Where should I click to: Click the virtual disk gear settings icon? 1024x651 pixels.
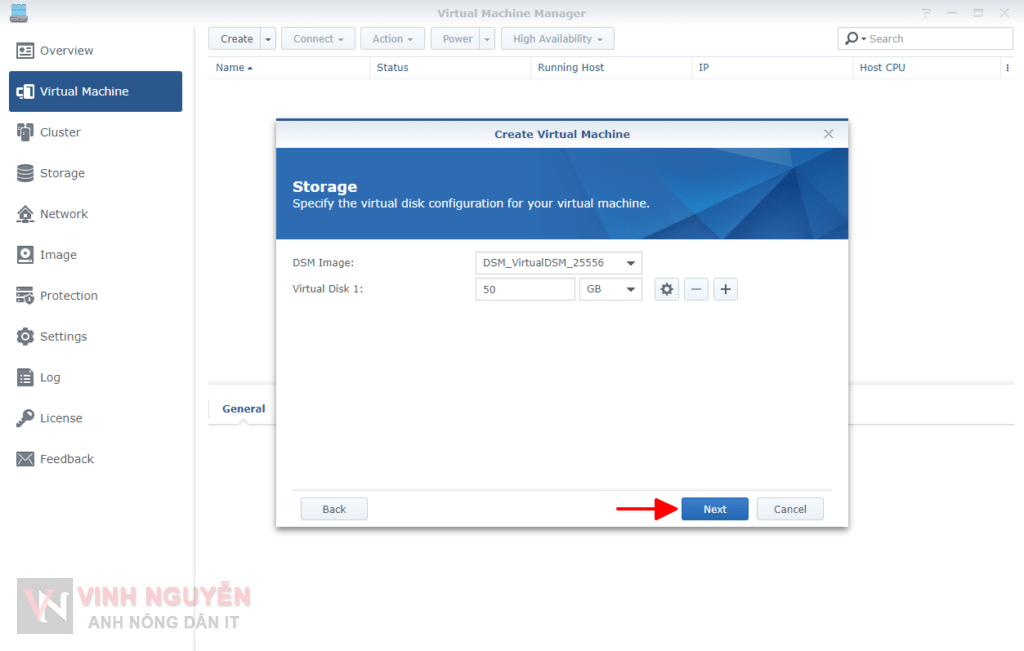coord(667,289)
